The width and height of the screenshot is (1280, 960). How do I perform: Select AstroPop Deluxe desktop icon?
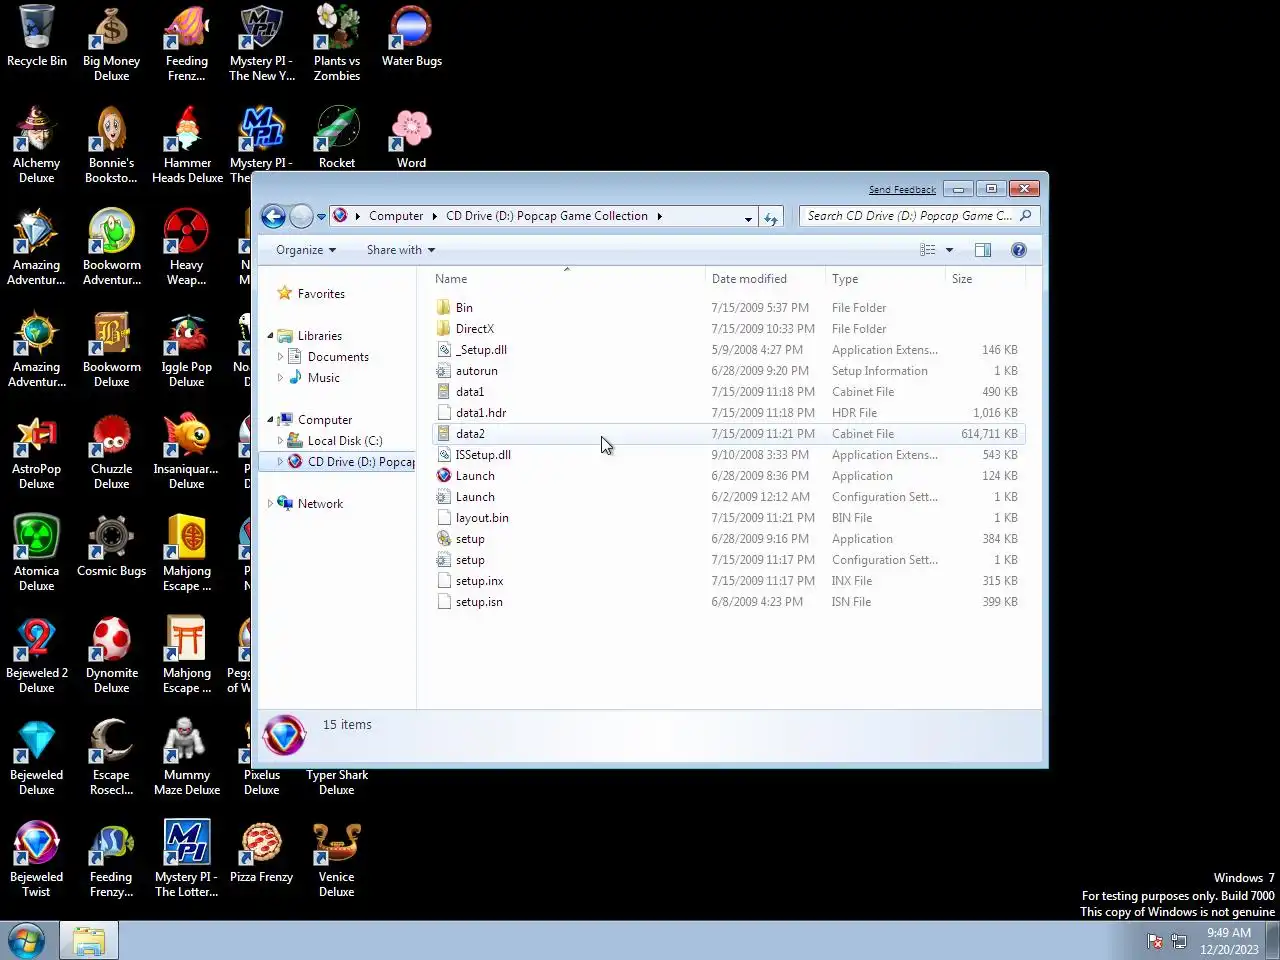37,452
